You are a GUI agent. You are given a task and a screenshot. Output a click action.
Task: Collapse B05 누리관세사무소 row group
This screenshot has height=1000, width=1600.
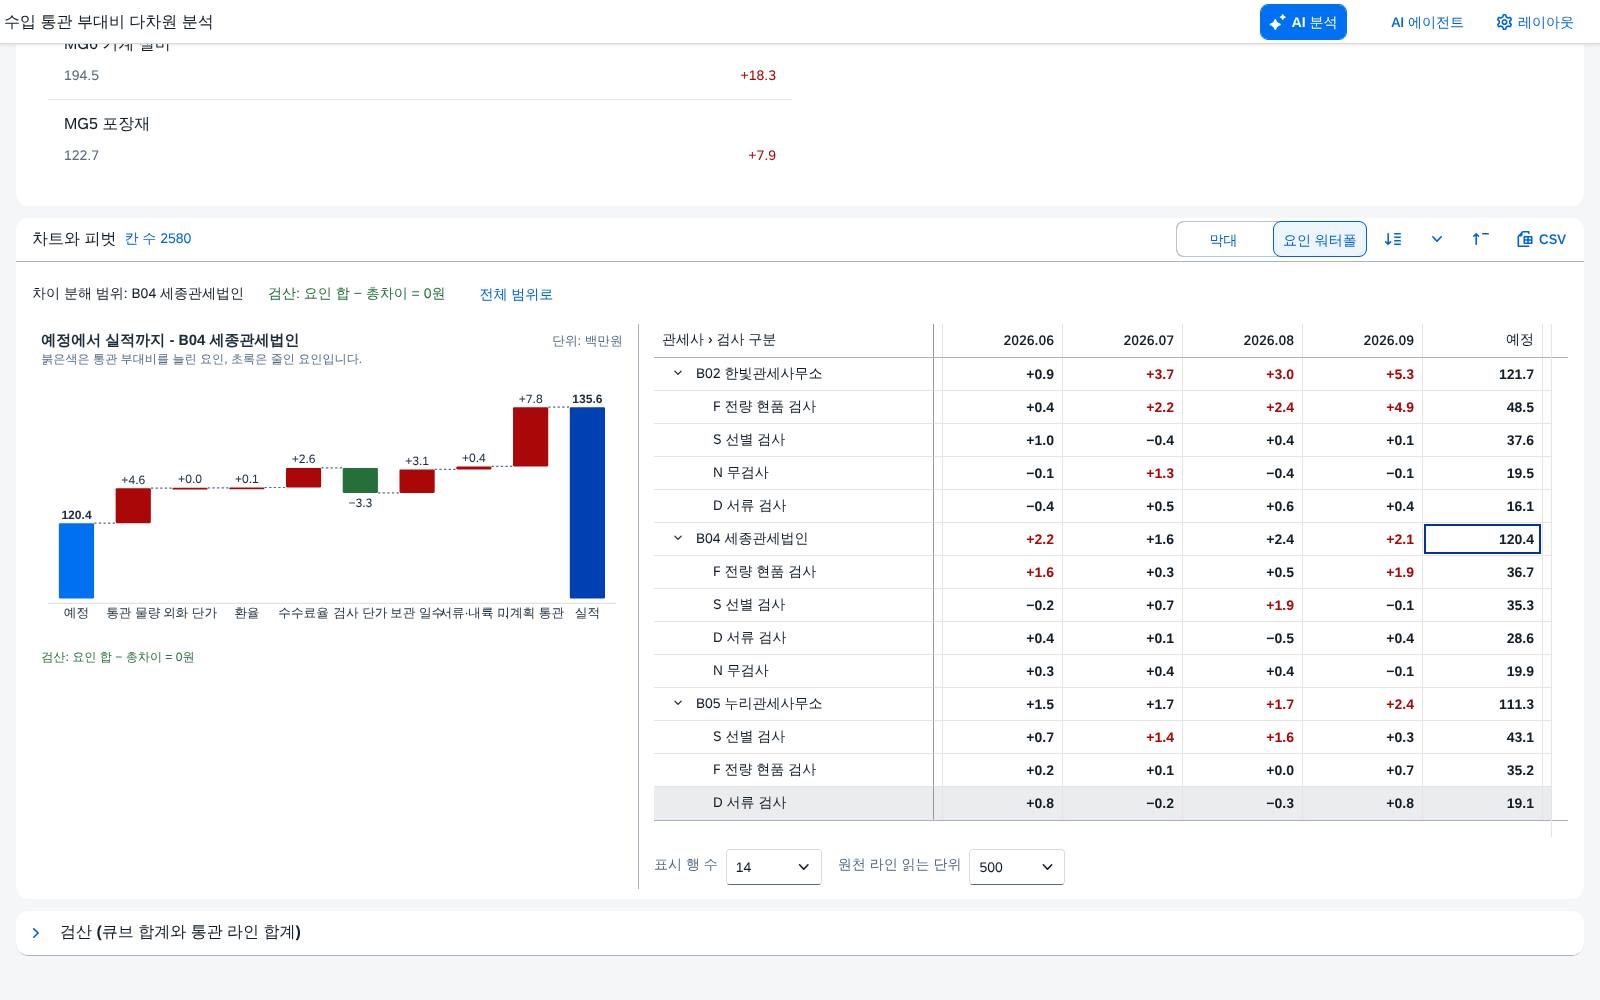[x=678, y=703]
